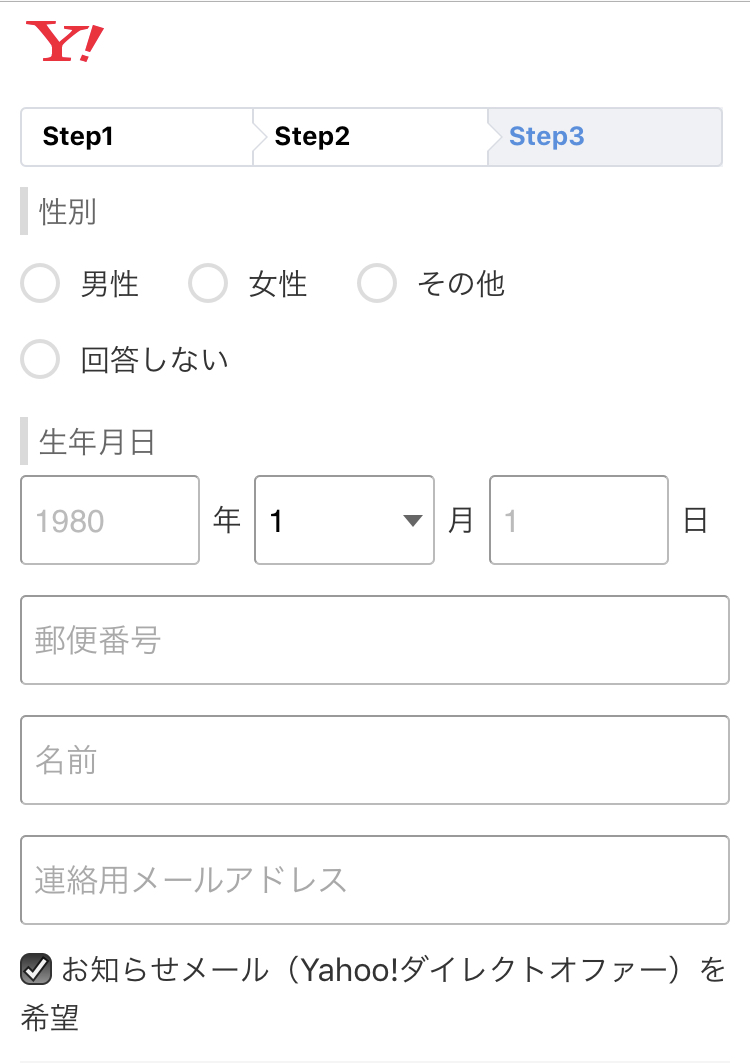Image resolution: width=750 pixels, height=1063 pixels.
Task: Select 回答しない radio option
Action: tap(40, 359)
